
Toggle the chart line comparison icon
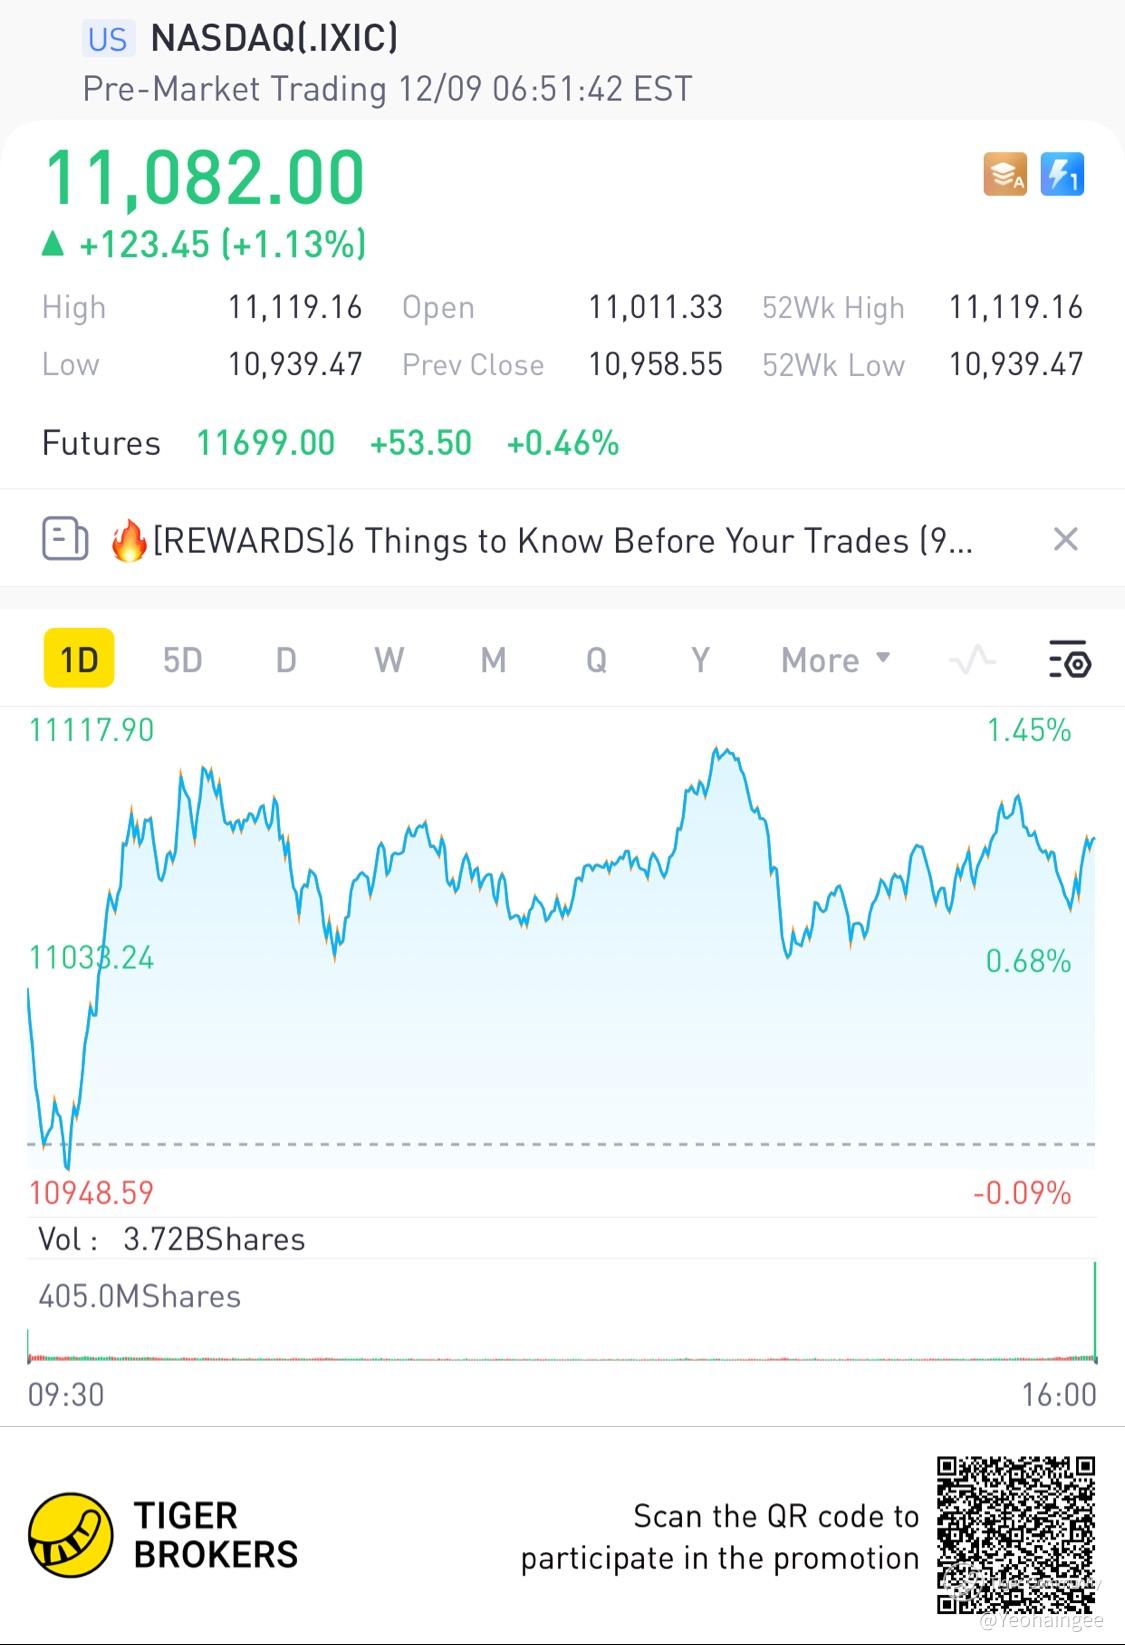coord(972,660)
